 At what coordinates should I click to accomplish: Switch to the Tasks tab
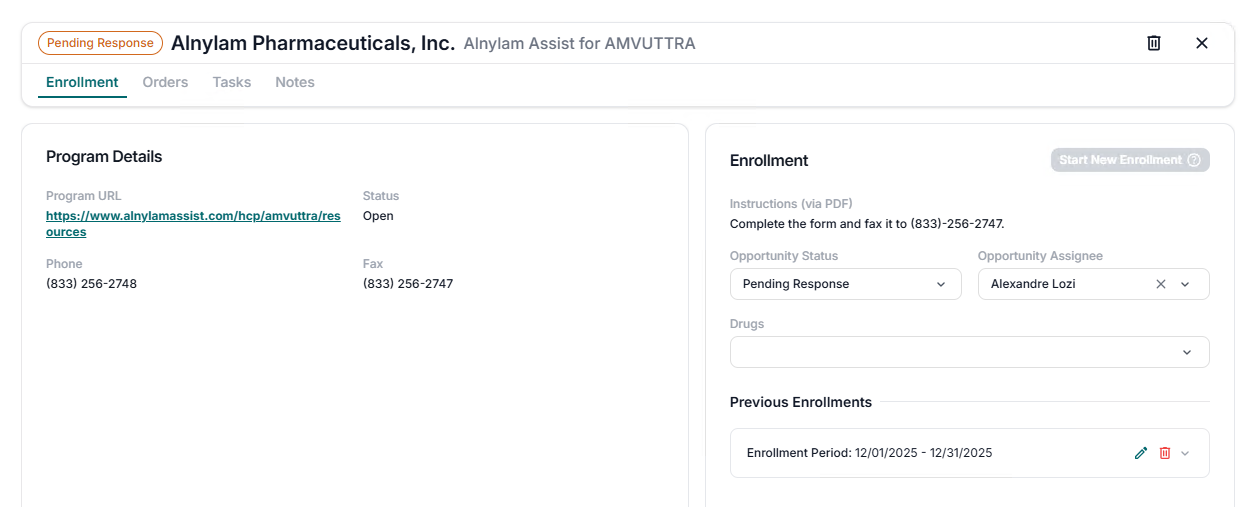pyautogui.click(x=232, y=82)
